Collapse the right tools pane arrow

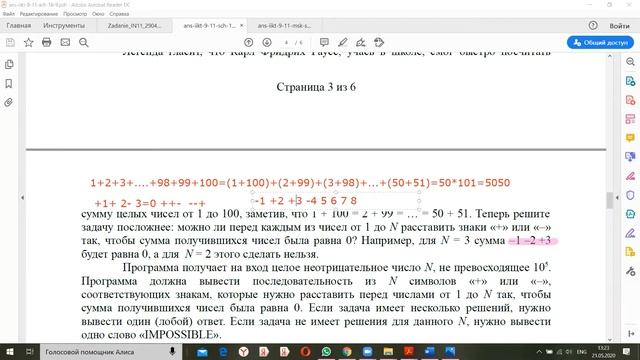coord(617,198)
